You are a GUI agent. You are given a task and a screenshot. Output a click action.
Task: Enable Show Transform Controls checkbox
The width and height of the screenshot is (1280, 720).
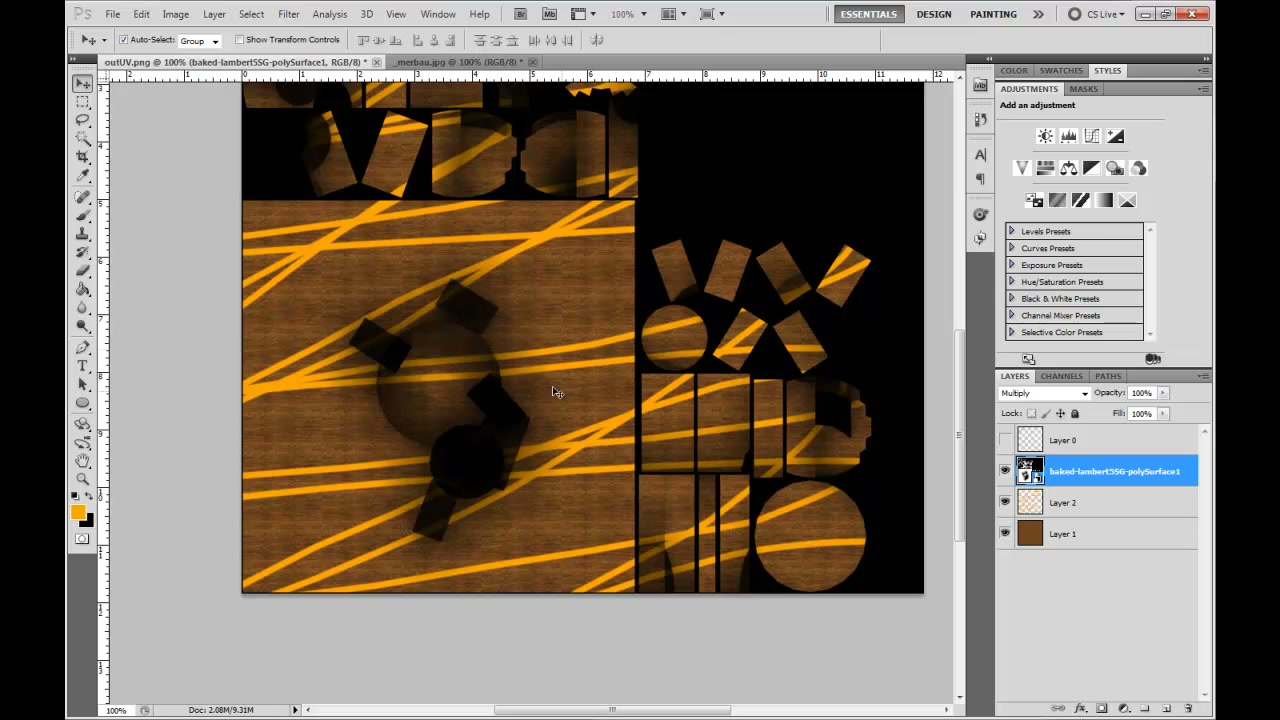pos(239,40)
